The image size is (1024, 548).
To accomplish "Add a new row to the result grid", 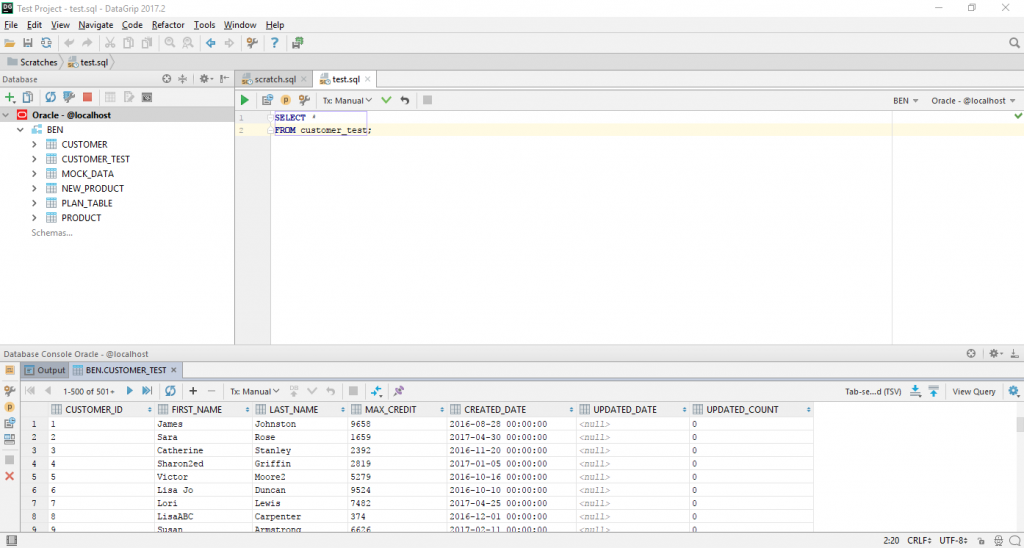I will (x=193, y=391).
